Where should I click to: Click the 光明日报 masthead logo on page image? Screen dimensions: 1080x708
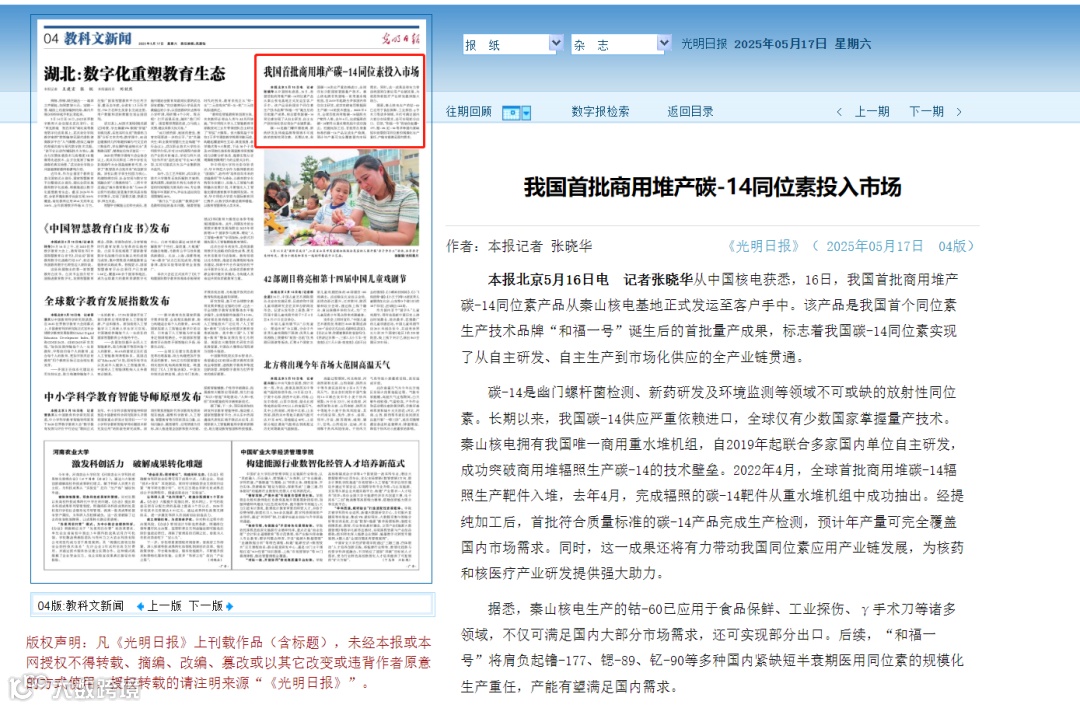coord(400,39)
